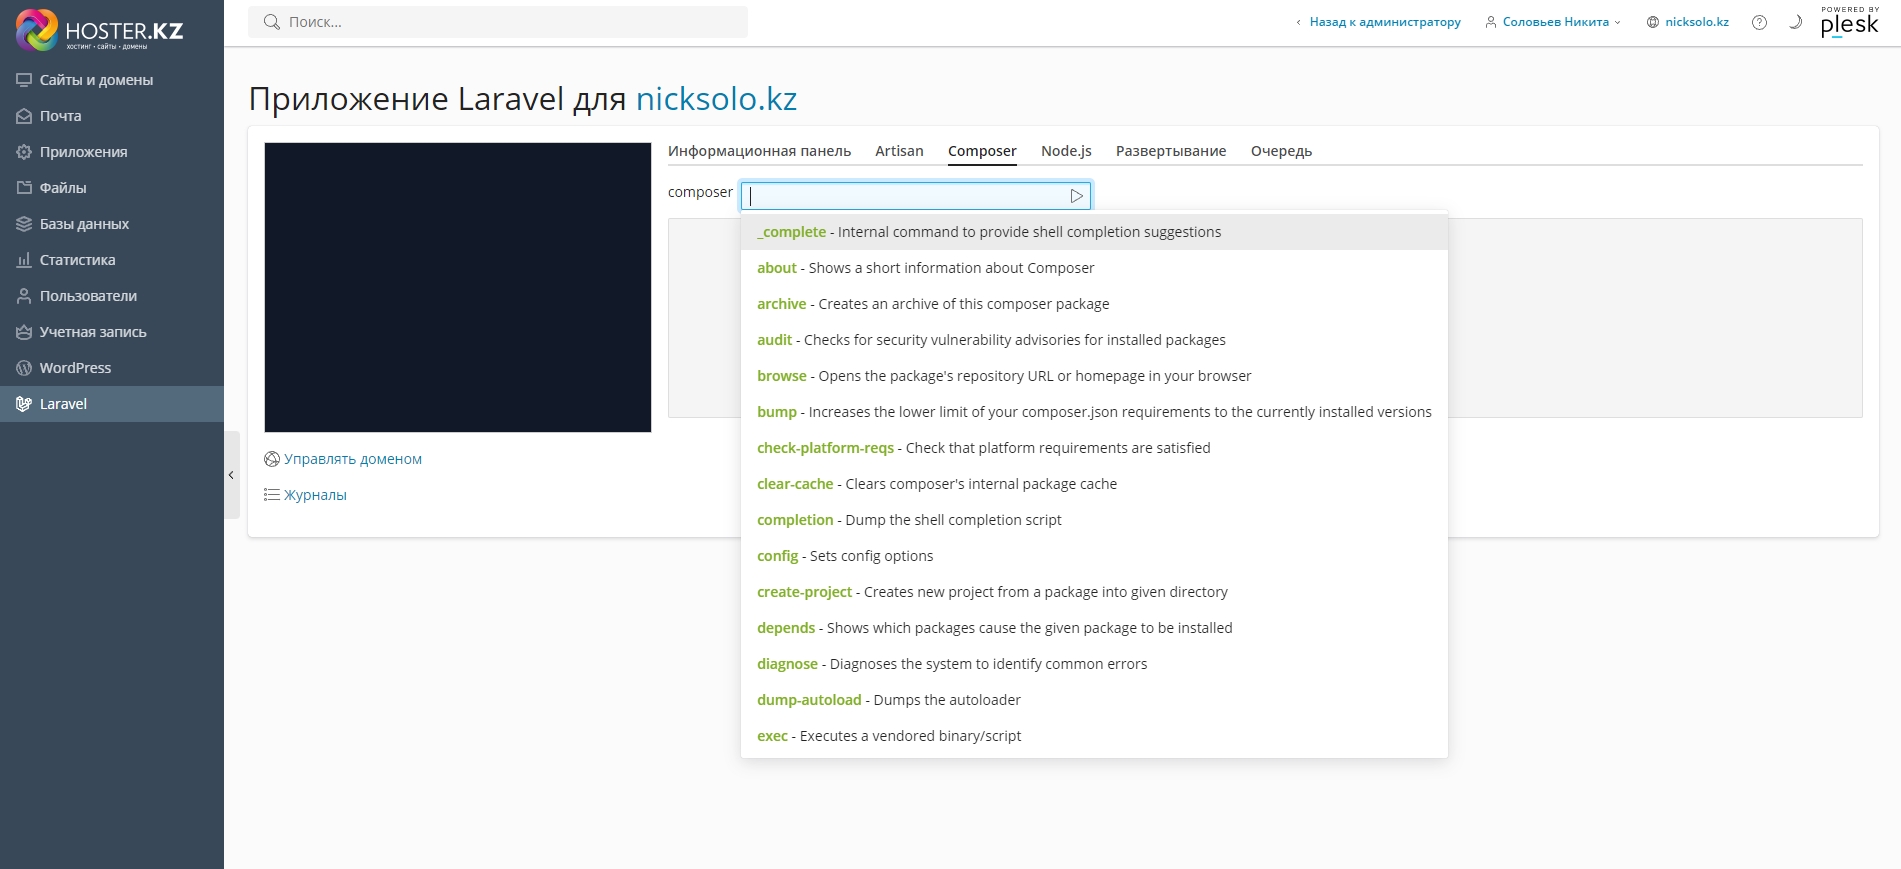This screenshot has width=1901, height=869.
Task: Click the site preview thumbnail
Action: coord(458,288)
